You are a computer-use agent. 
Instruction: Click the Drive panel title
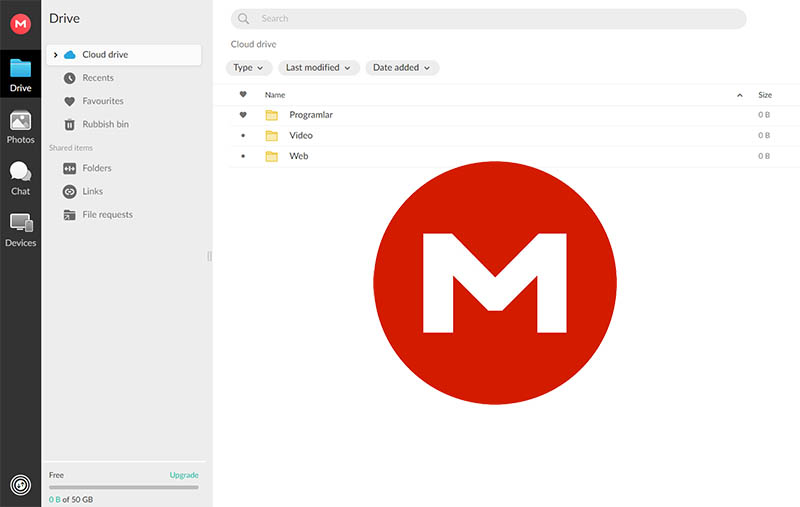click(64, 18)
